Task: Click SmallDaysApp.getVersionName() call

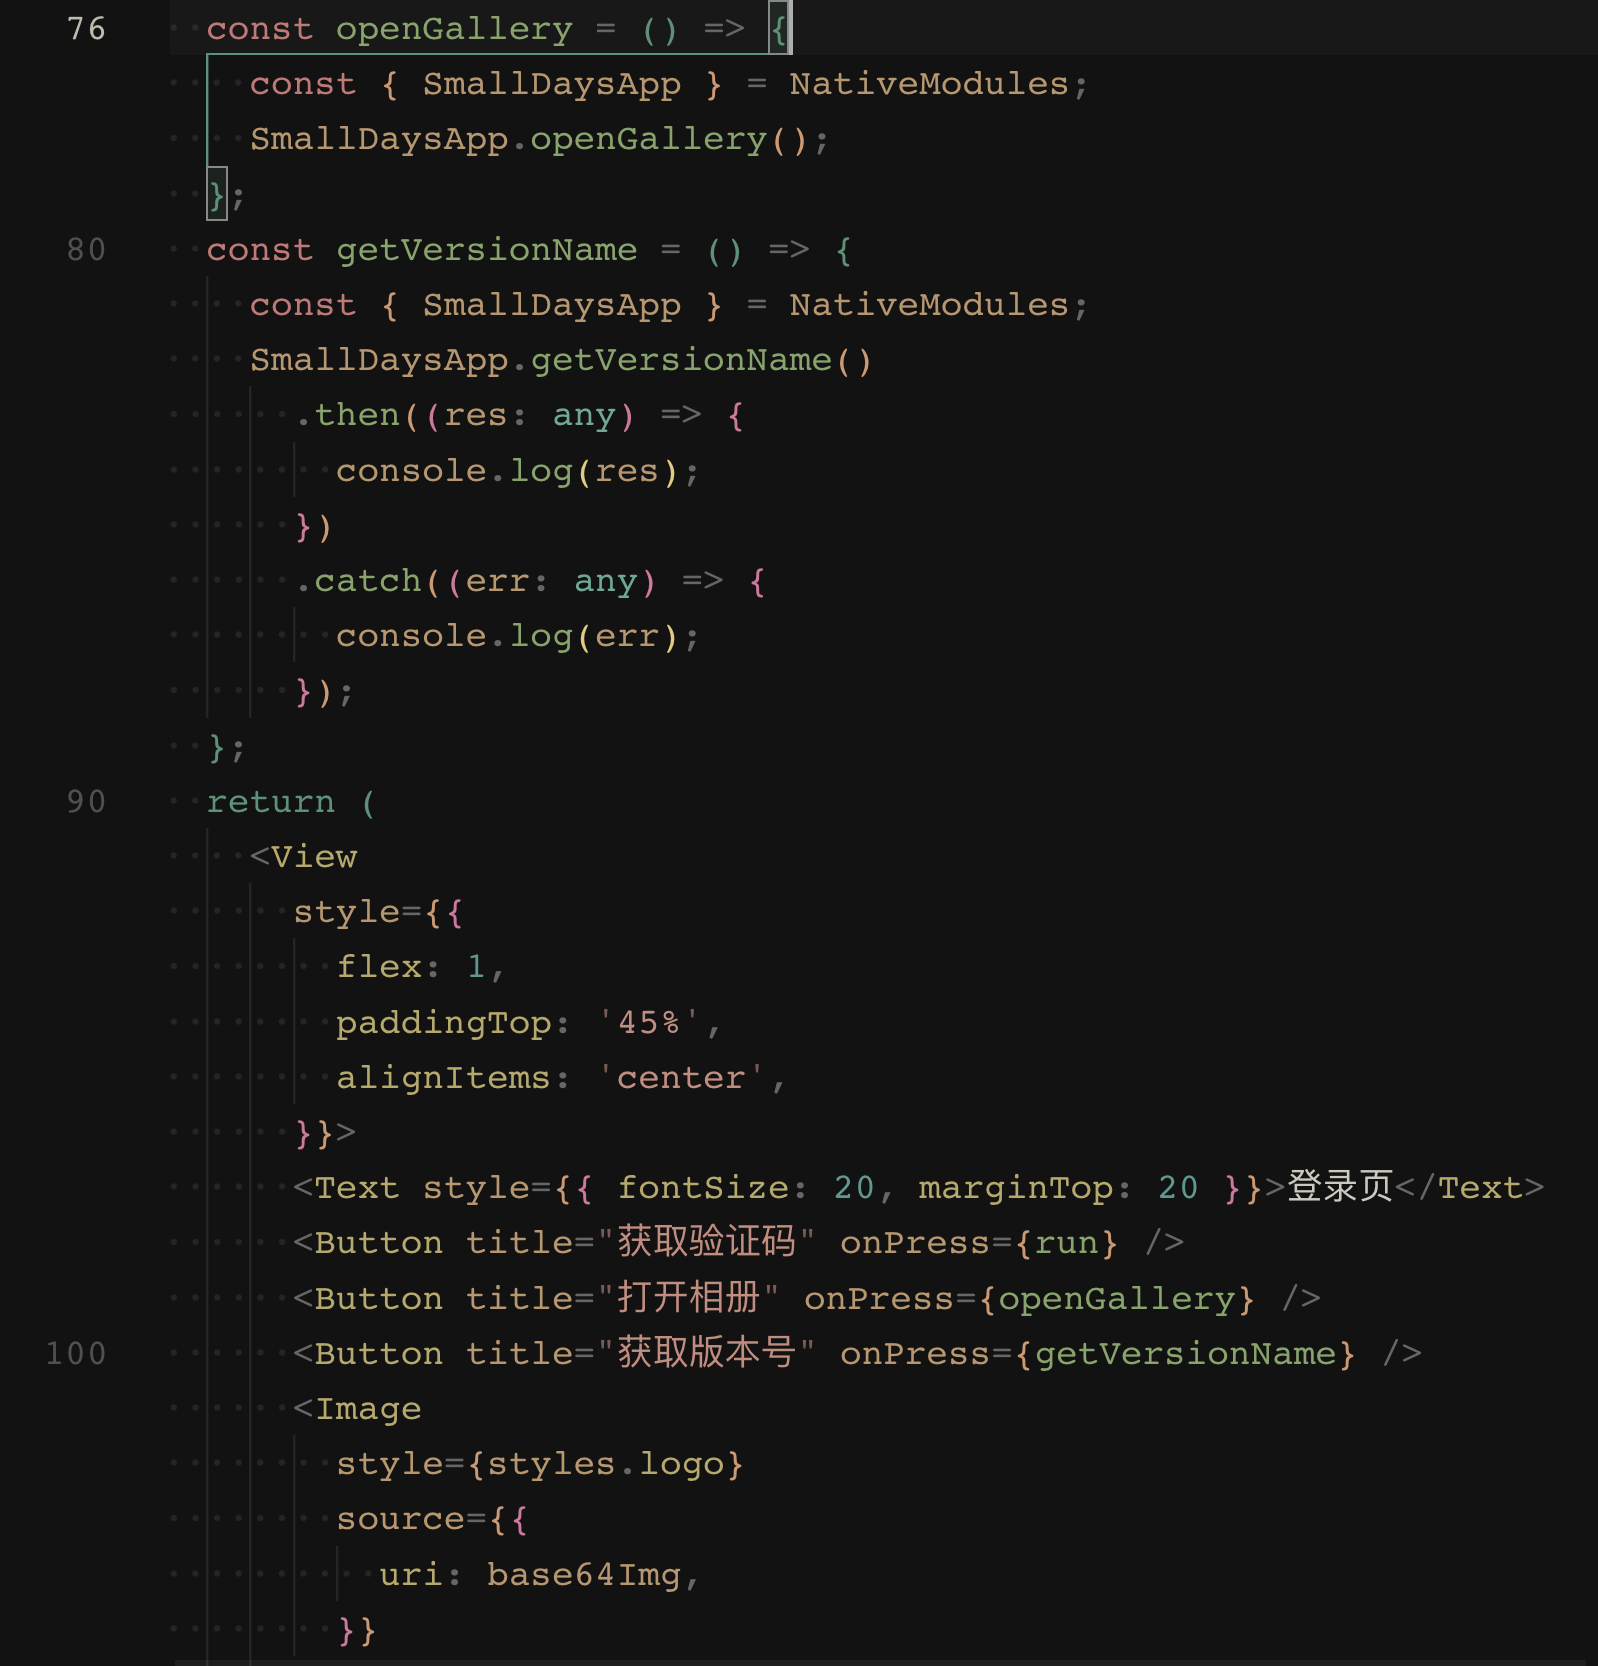Action: (561, 360)
